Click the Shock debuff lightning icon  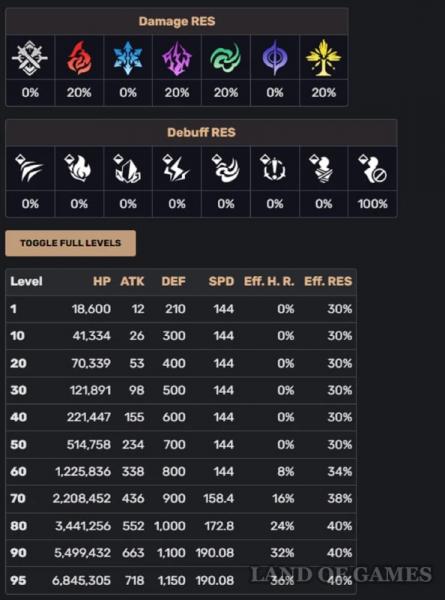pyautogui.click(x=176, y=168)
